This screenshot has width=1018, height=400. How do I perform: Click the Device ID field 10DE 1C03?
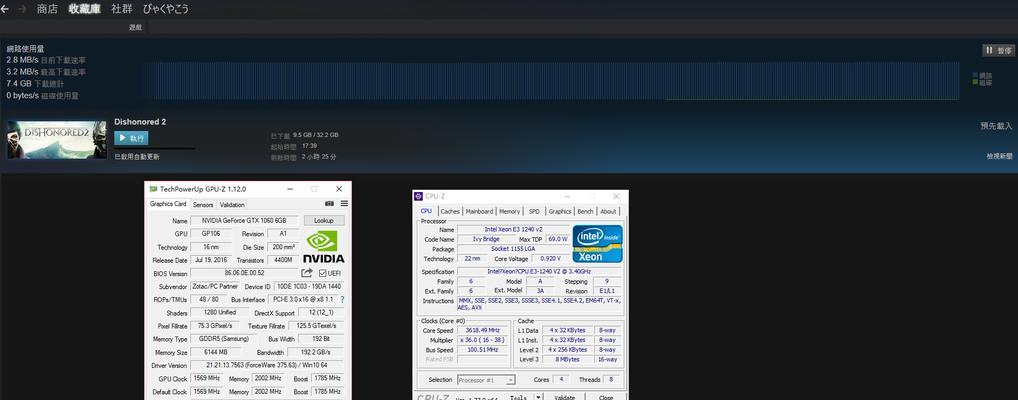tap(309, 286)
